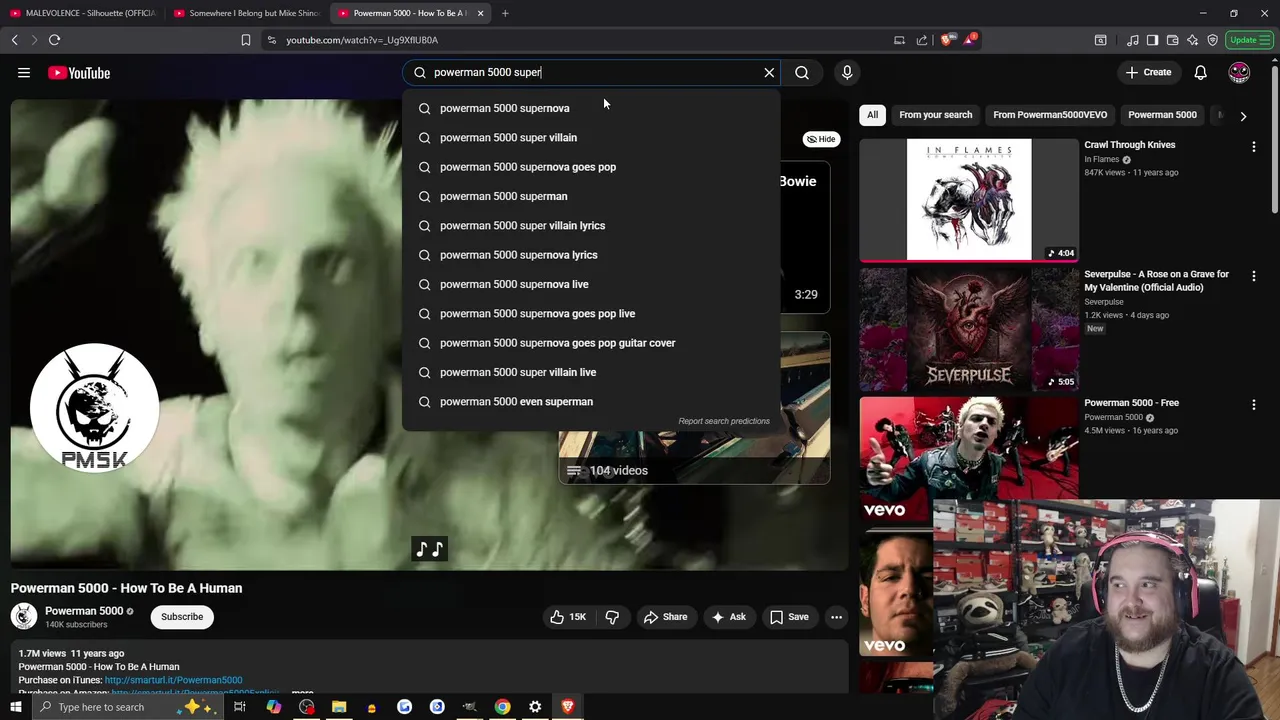Reload the page
This screenshot has width=1280, height=720.
54,40
